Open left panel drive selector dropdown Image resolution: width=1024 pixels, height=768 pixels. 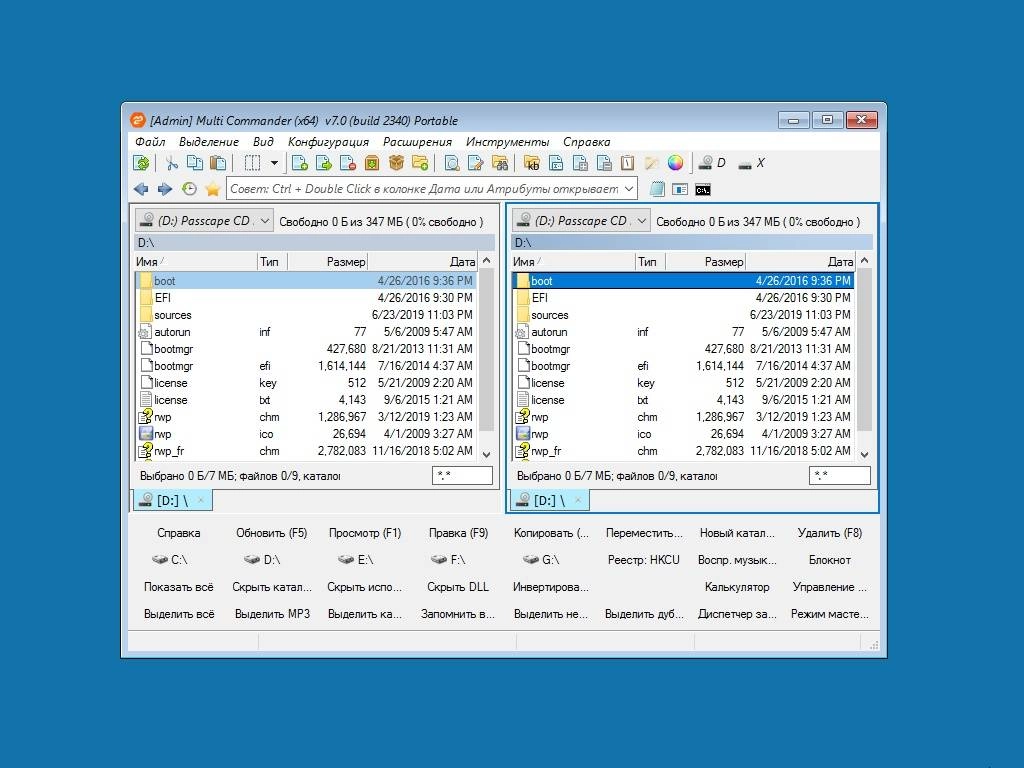tap(264, 221)
